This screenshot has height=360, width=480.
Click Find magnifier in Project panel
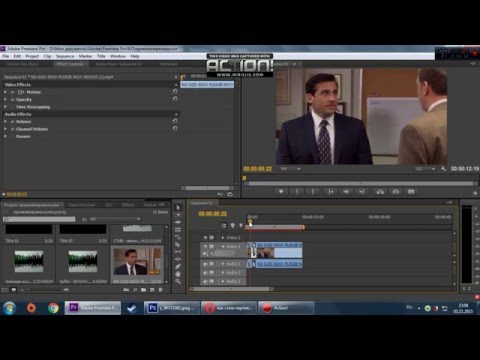[x=135, y=290]
